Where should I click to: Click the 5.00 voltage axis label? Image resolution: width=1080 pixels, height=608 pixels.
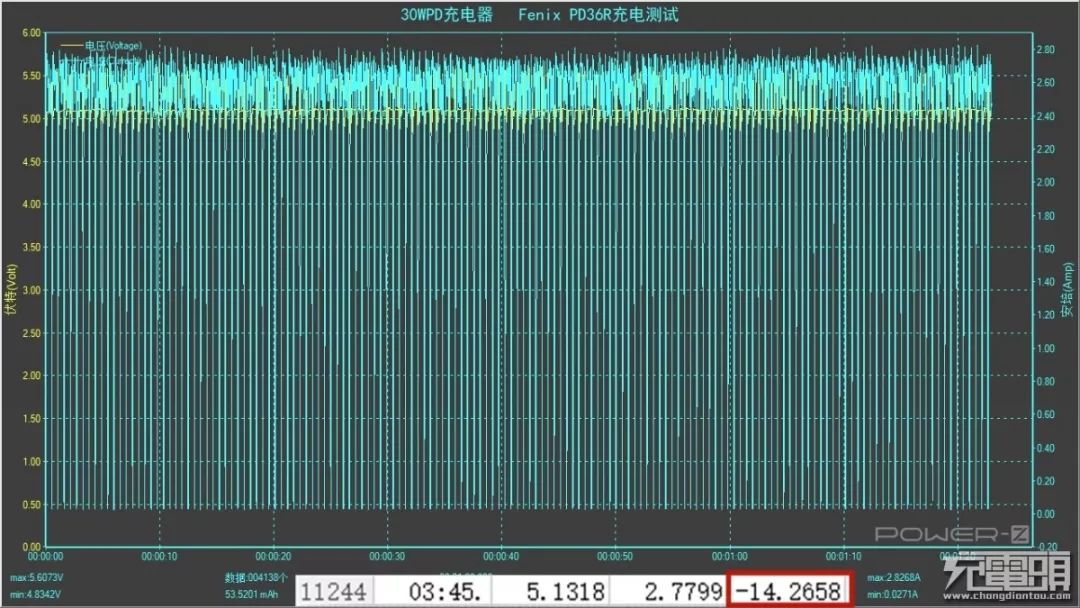point(32,118)
